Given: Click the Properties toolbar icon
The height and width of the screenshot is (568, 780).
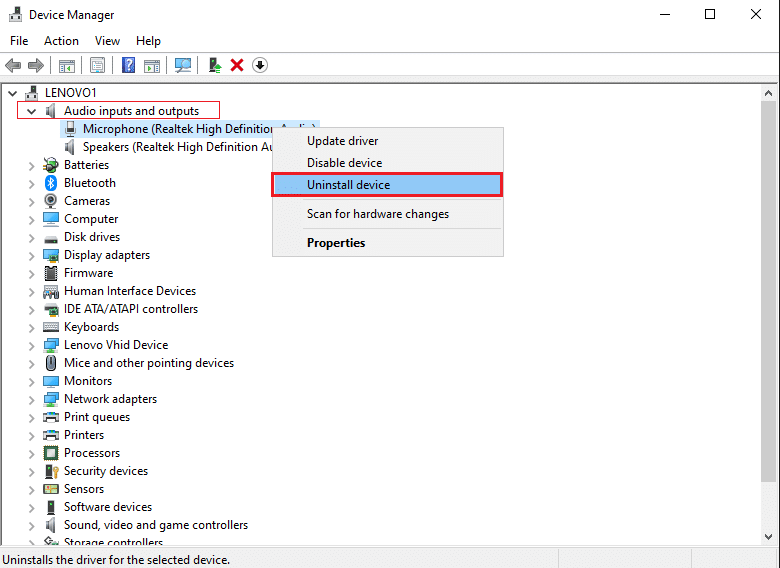Looking at the screenshot, I should pos(97,65).
